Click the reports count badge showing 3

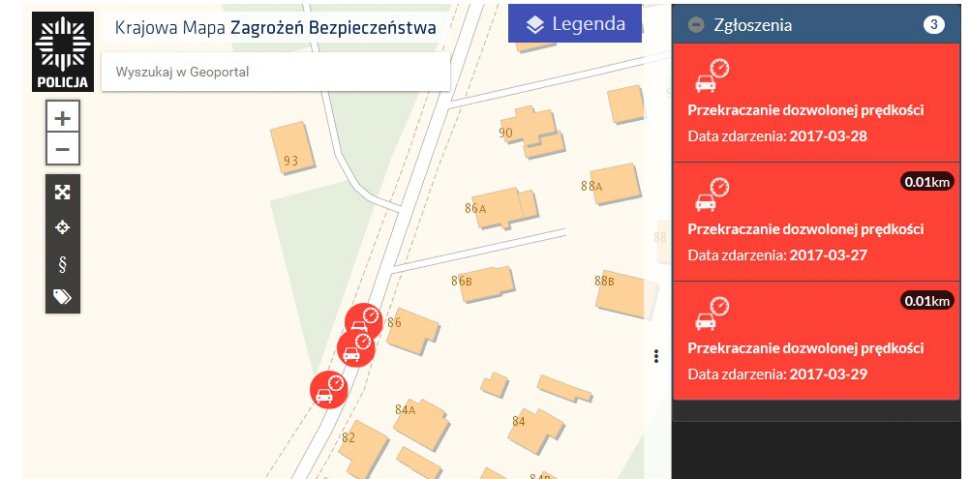[934, 25]
